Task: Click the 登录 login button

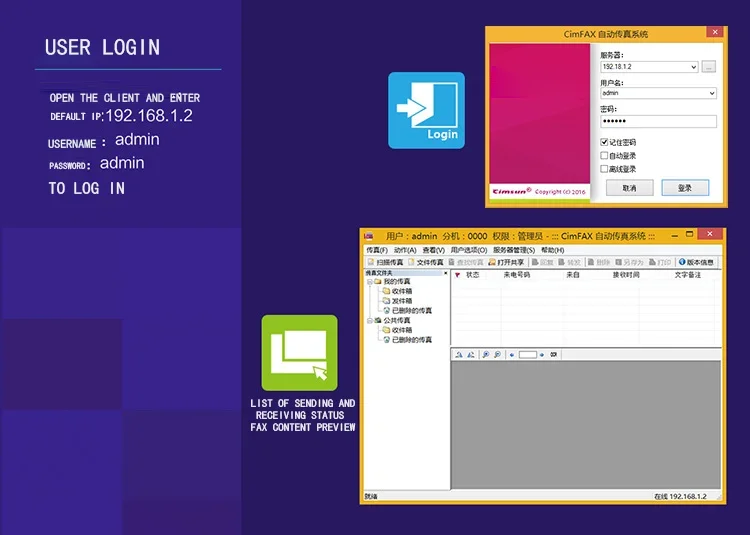Action: click(685, 188)
